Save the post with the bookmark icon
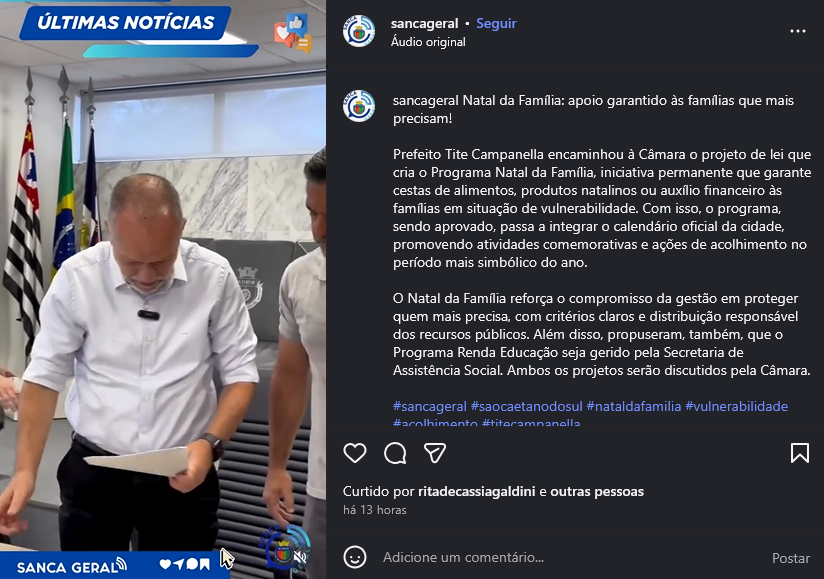Screen dimensions: 824x579 (x=800, y=453)
